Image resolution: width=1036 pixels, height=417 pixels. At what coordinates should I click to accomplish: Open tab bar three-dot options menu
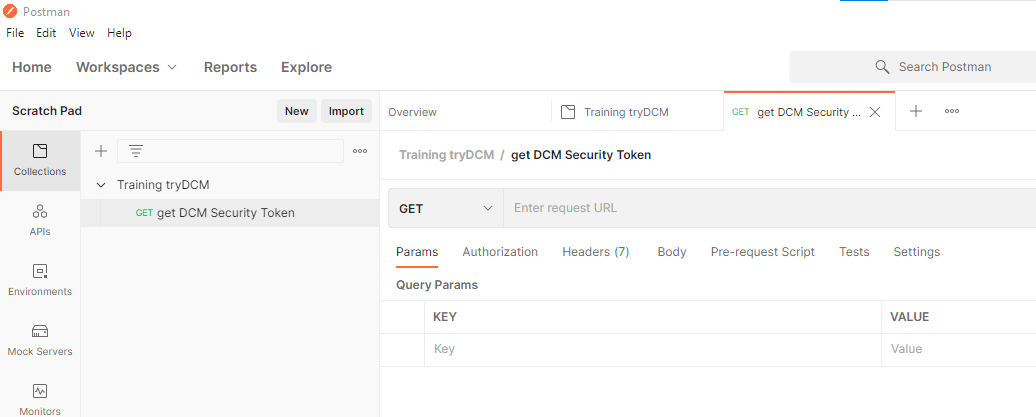tap(952, 112)
